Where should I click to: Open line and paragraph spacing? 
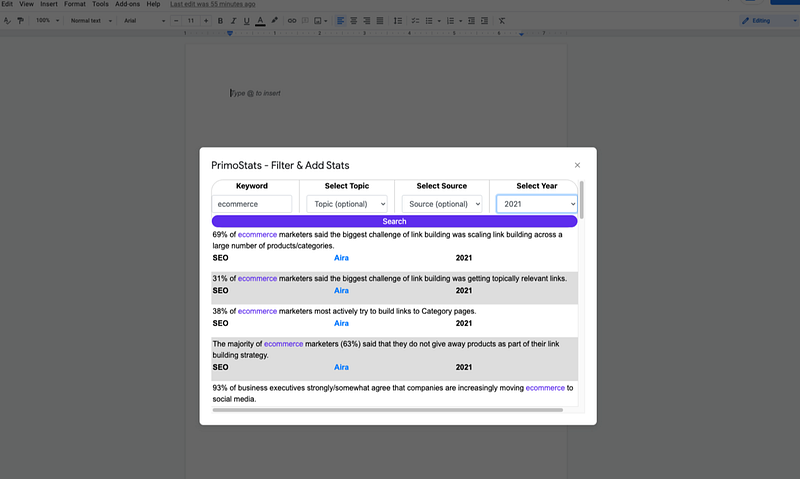click(x=398, y=21)
